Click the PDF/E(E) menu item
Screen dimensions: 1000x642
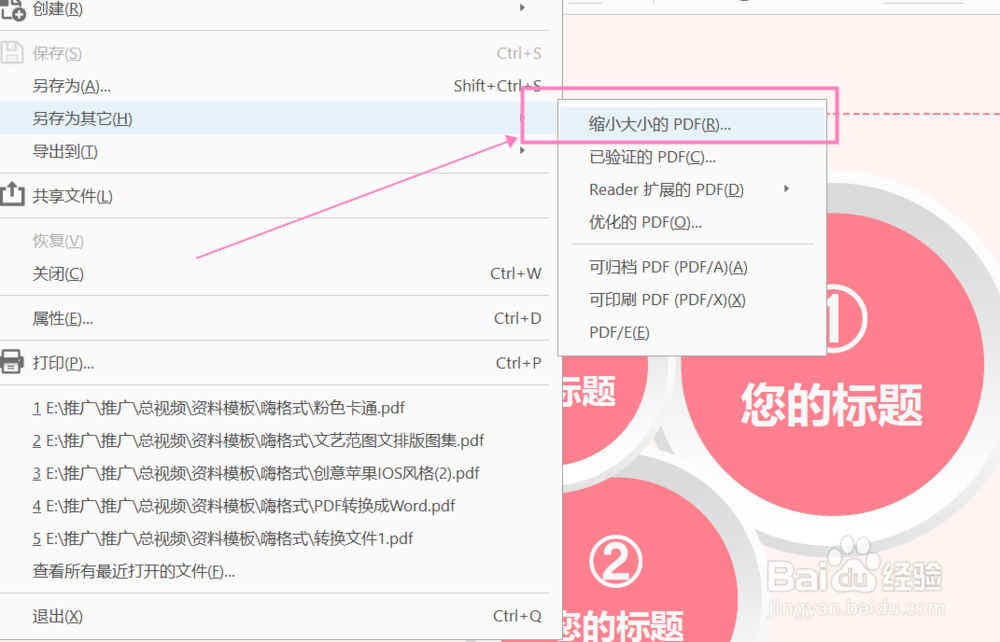click(x=618, y=331)
